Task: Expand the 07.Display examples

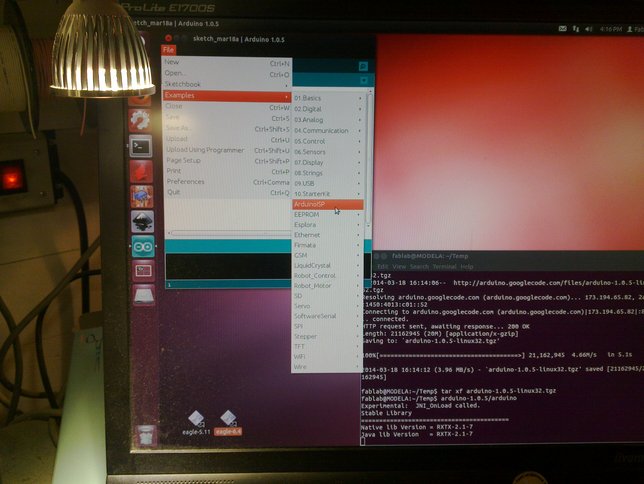Action: pyautogui.click(x=328, y=163)
